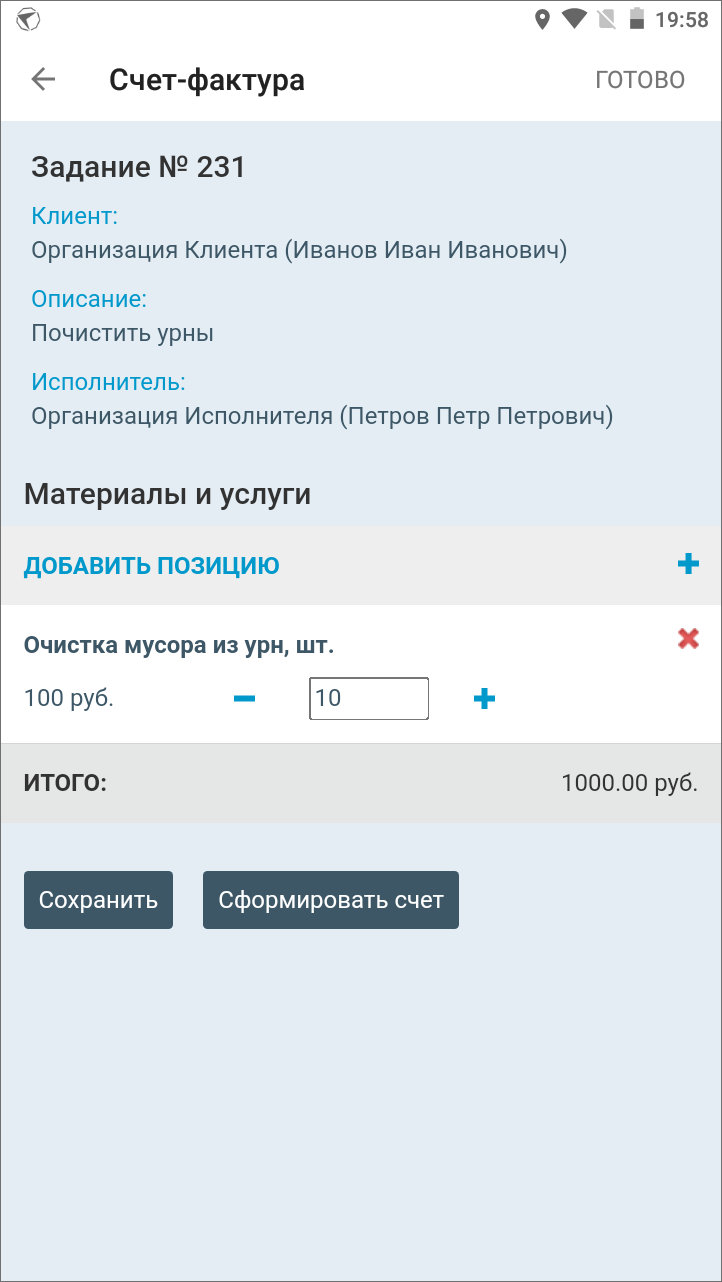This screenshot has width=722, height=1282.
Task: Tap the round app icon in status bar
Action: (x=29, y=19)
